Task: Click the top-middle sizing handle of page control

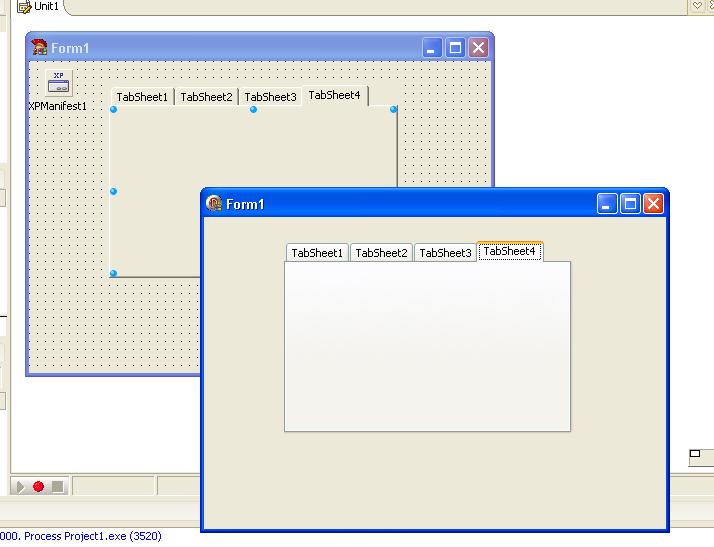Action: point(254,109)
